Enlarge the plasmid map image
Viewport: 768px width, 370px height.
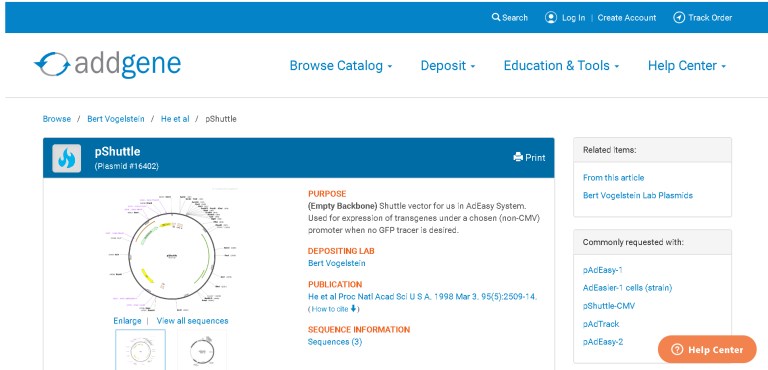tap(127, 321)
